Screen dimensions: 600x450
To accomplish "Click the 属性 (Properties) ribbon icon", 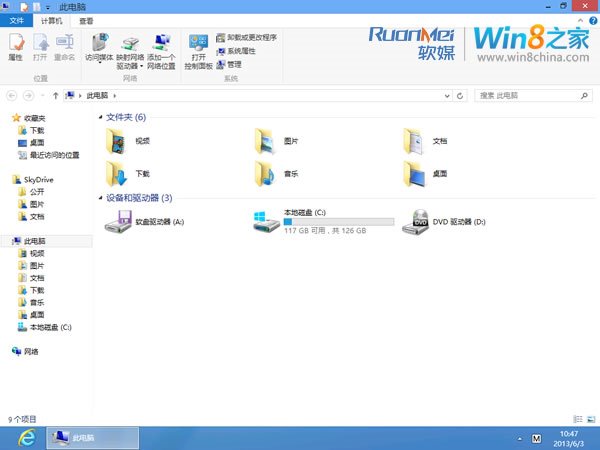I will click(15, 47).
